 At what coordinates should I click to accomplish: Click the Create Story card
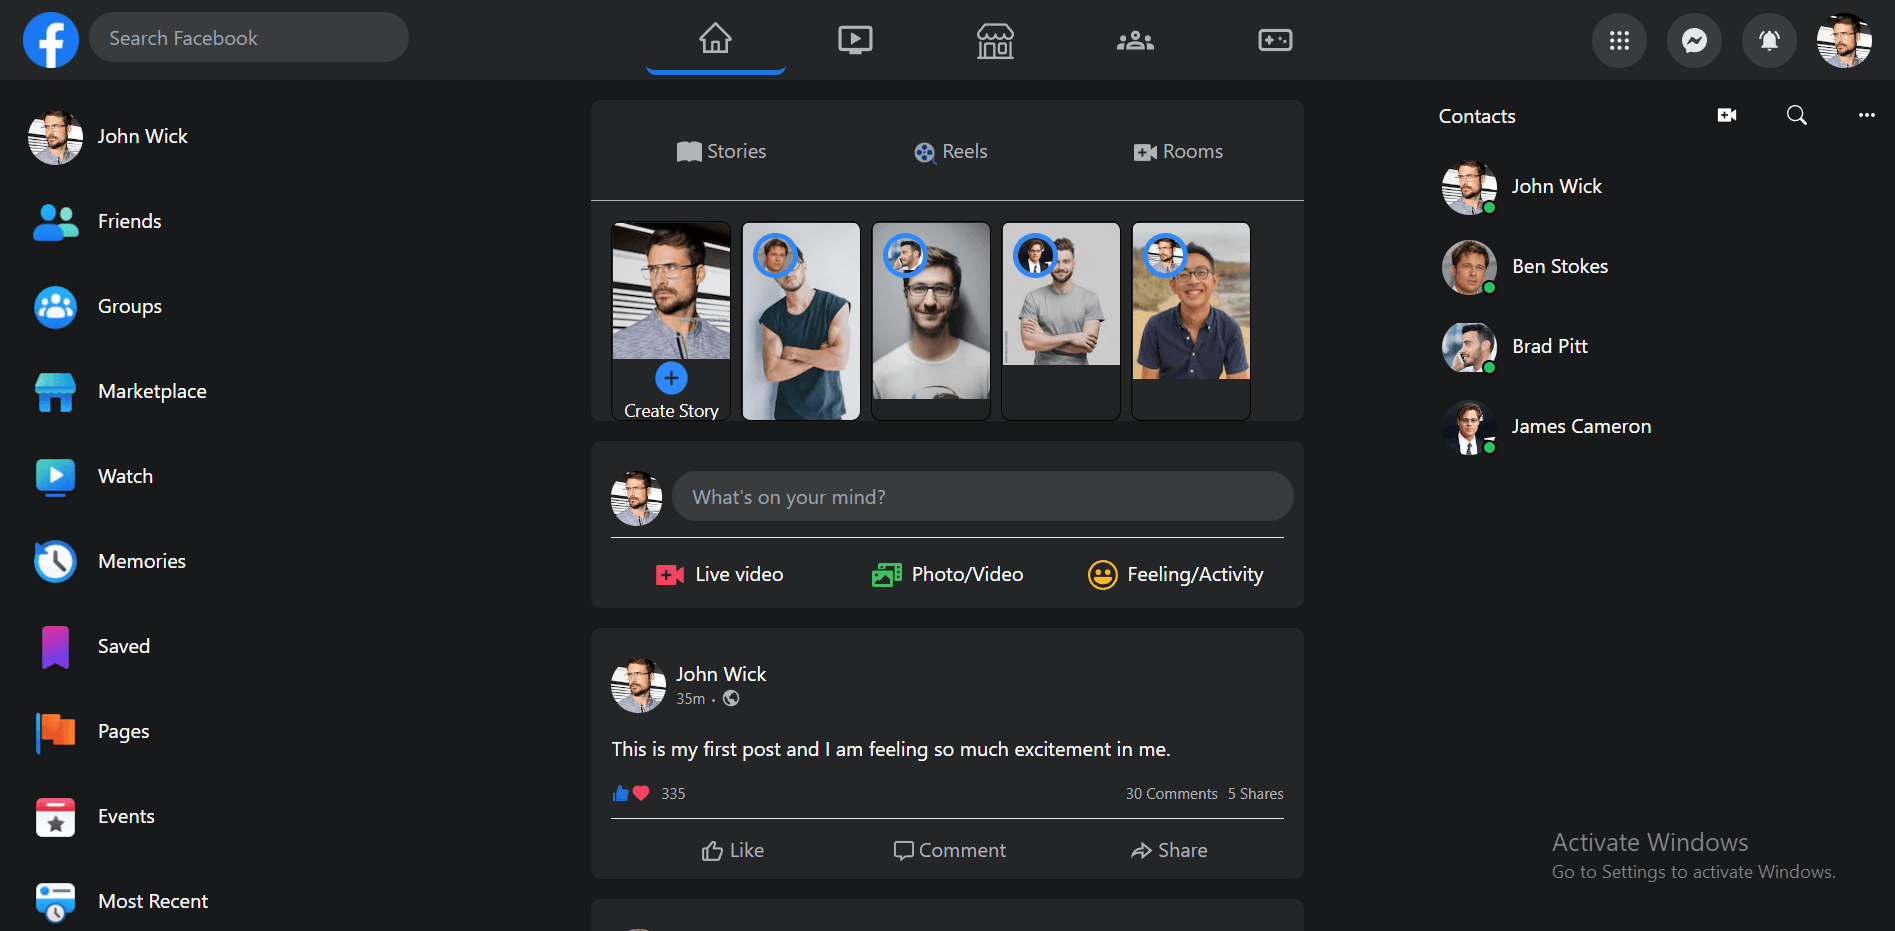click(671, 320)
